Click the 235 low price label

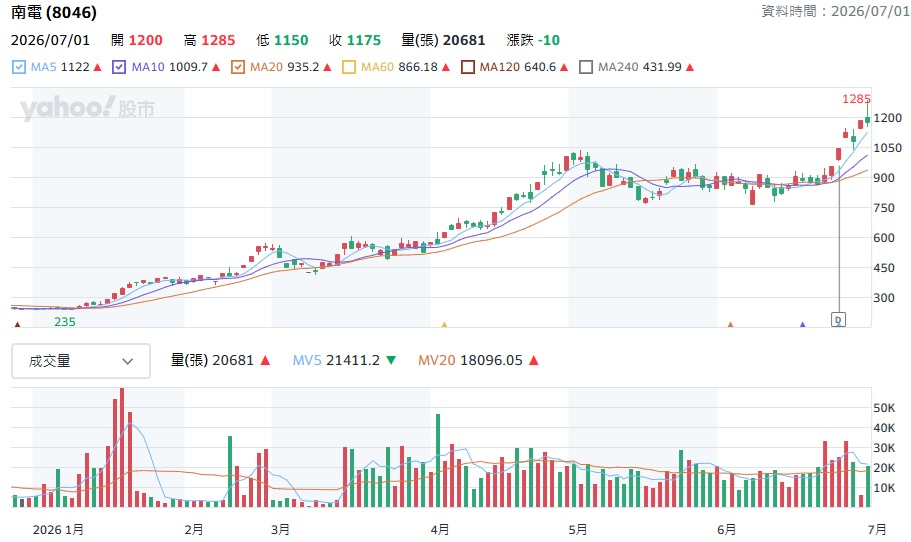point(65,322)
